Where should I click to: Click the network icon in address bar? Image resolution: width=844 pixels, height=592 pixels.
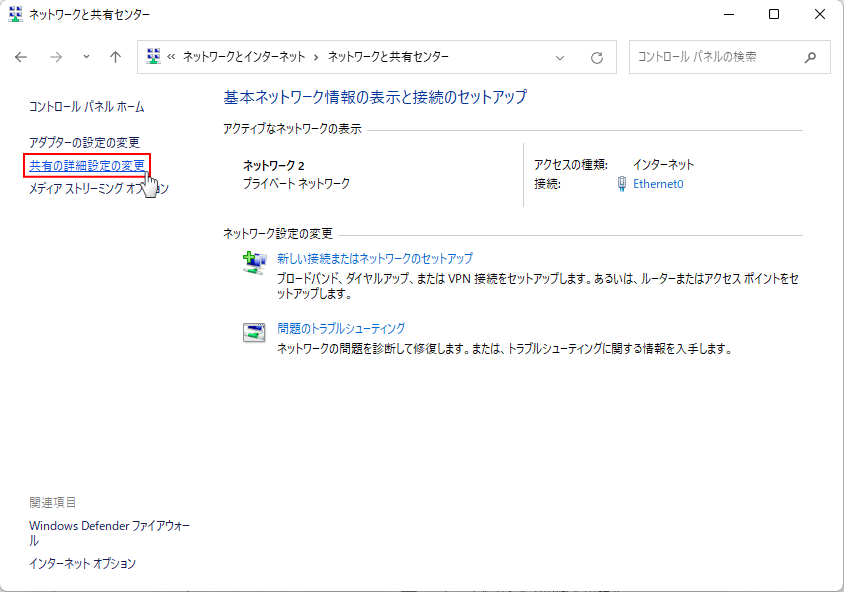[153, 57]
